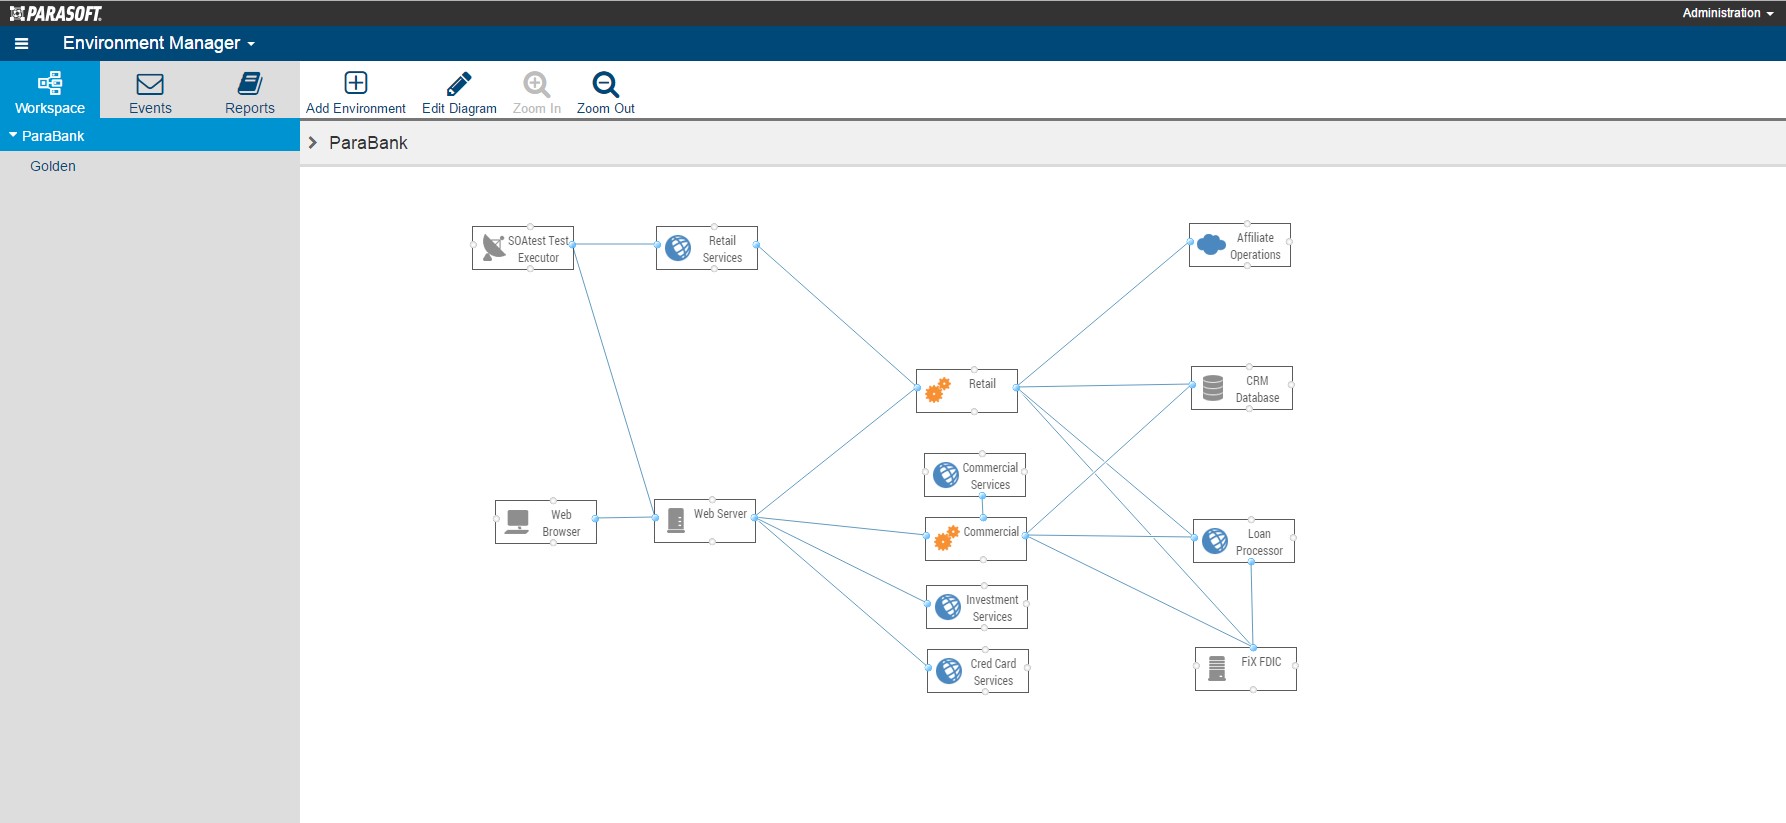Click the 'Commercial Services' node label
Screen dimensions: 1786x823
pyautogui.click(x=990, y=476)
